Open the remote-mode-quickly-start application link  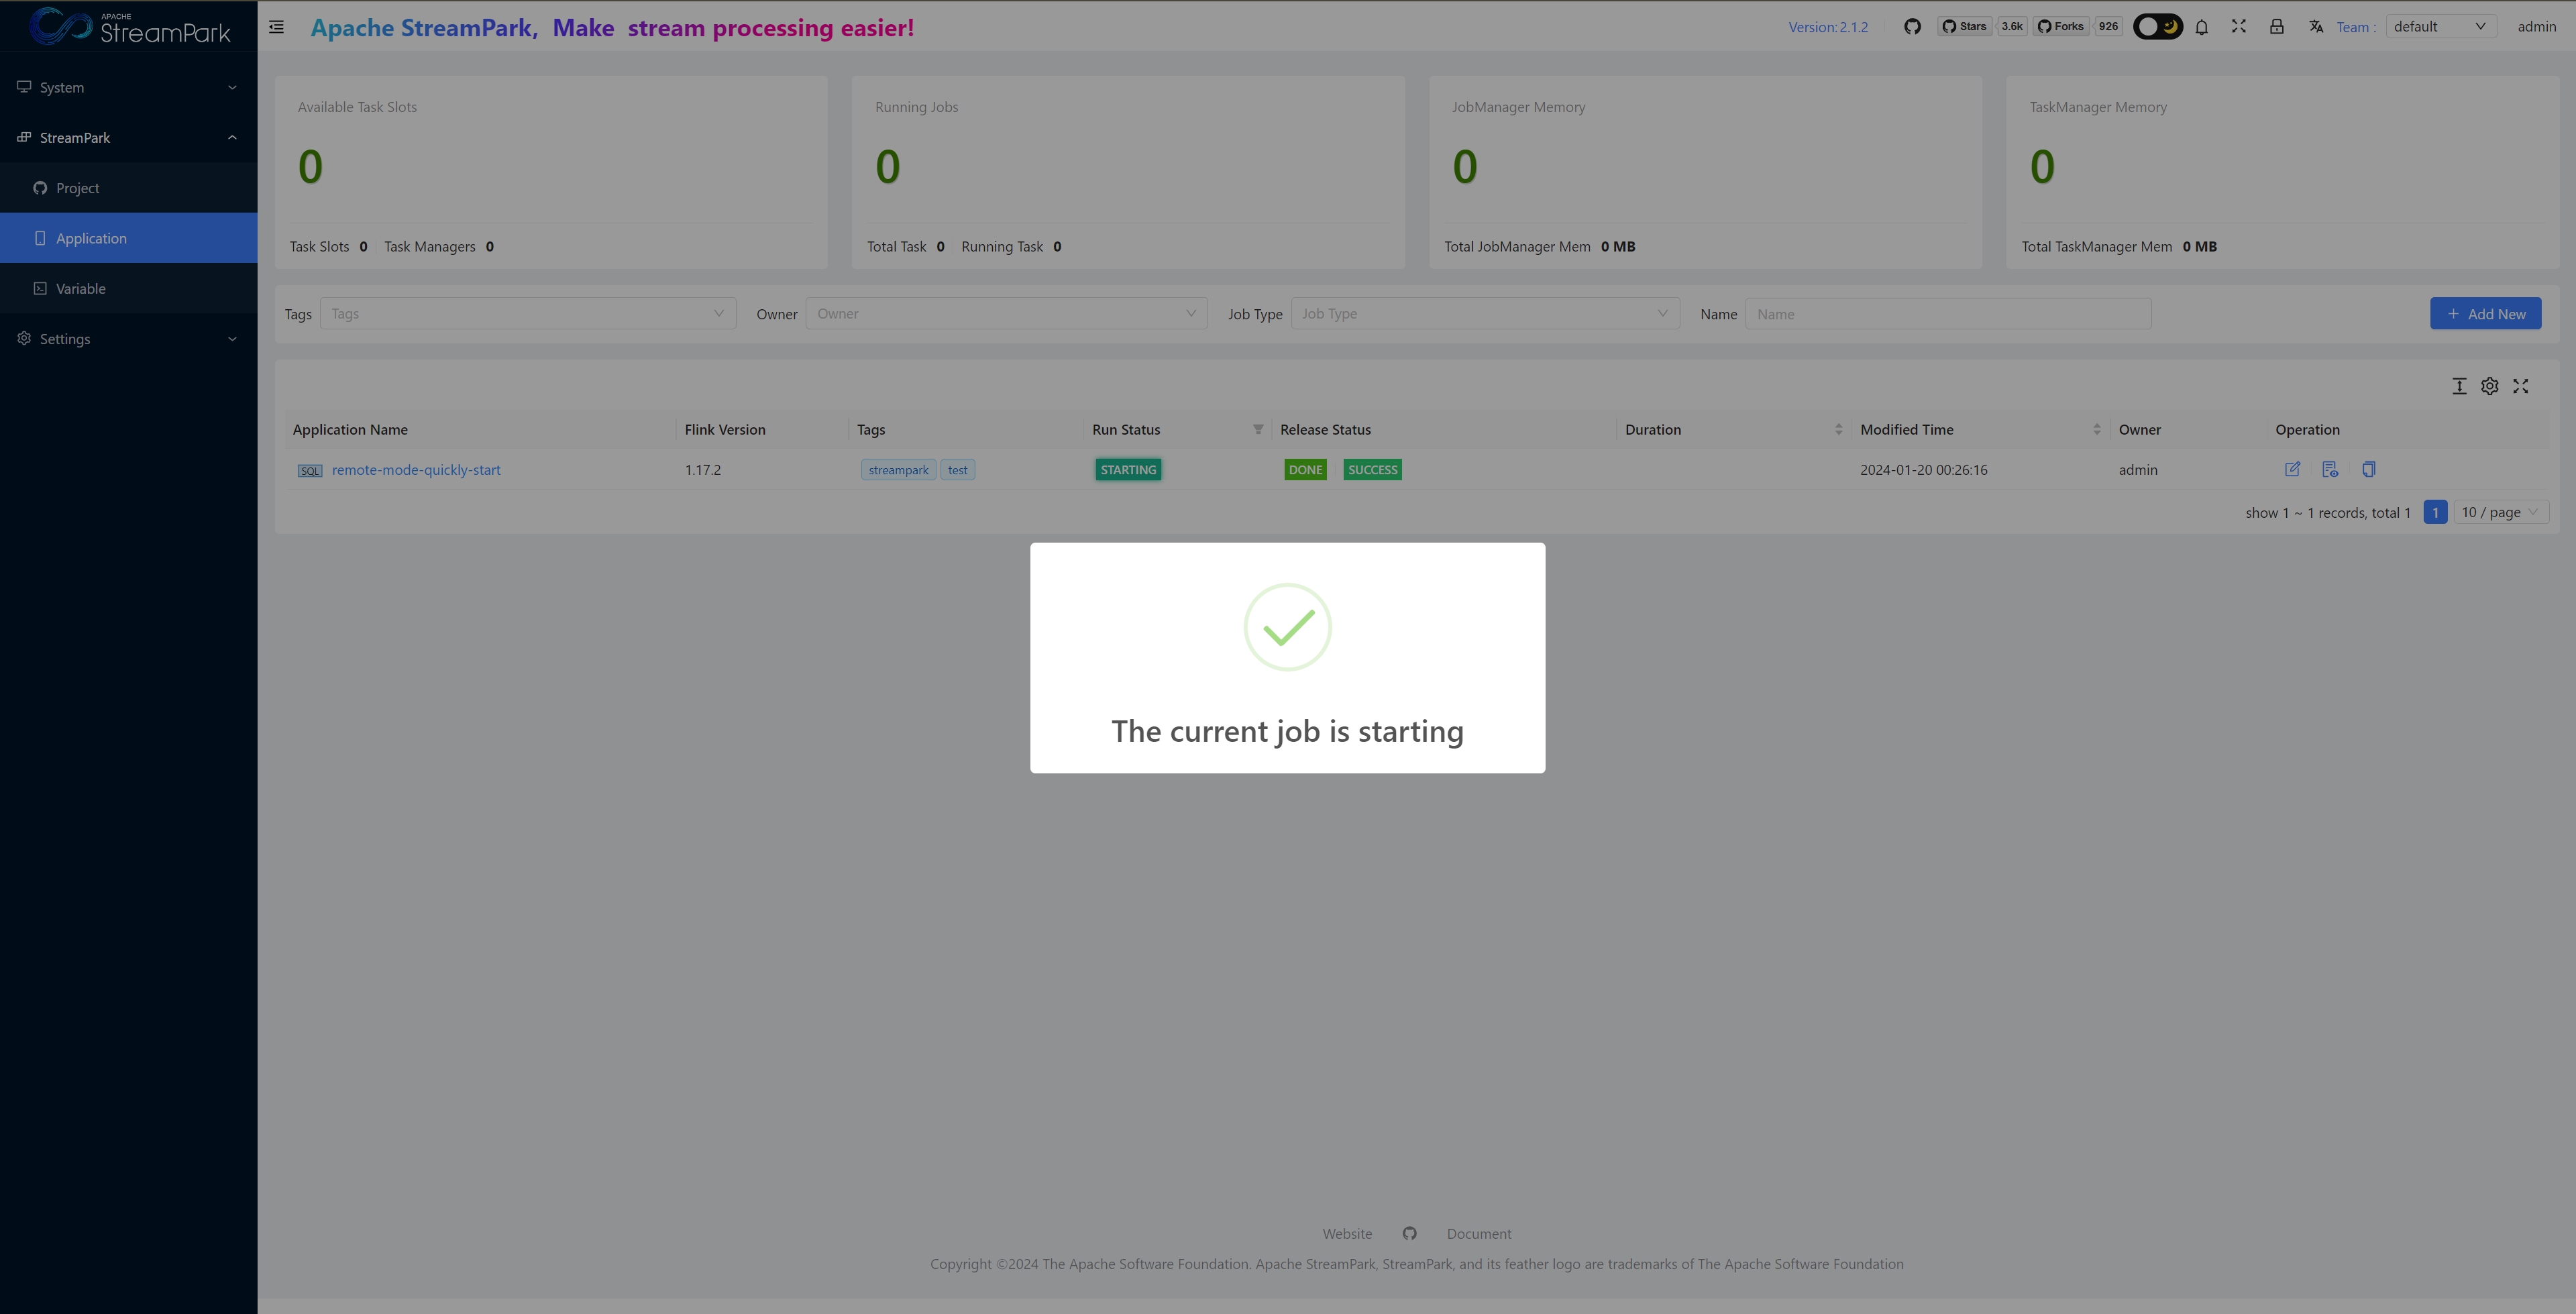pyautogui.click(x=416, y=470)
